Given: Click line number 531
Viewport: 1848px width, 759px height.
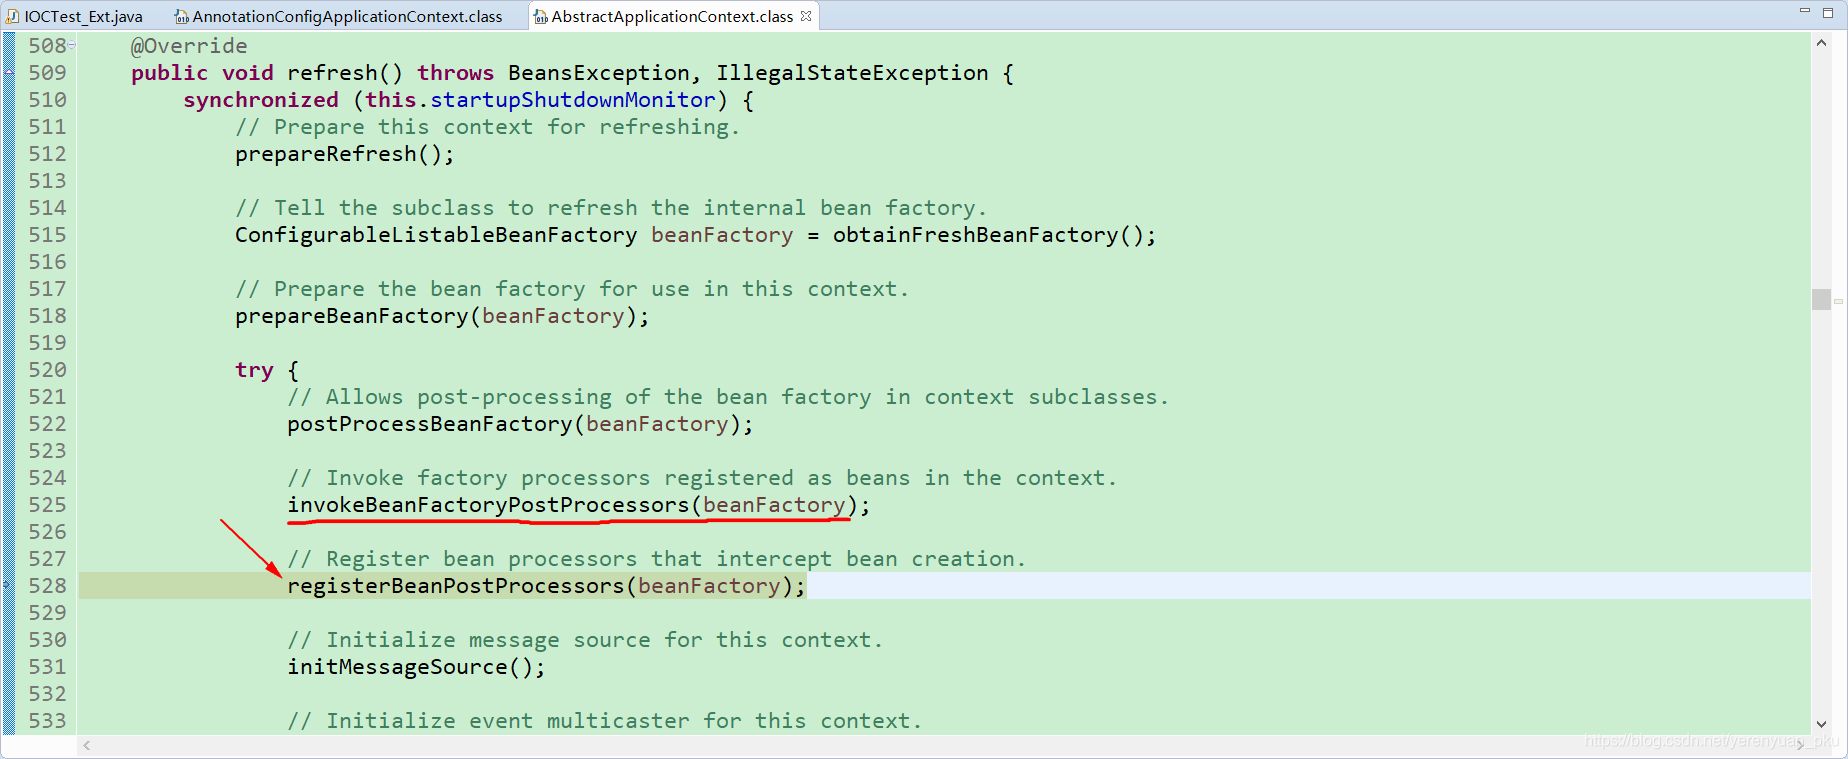Looking at the screenshot, I should click(47, 667).
